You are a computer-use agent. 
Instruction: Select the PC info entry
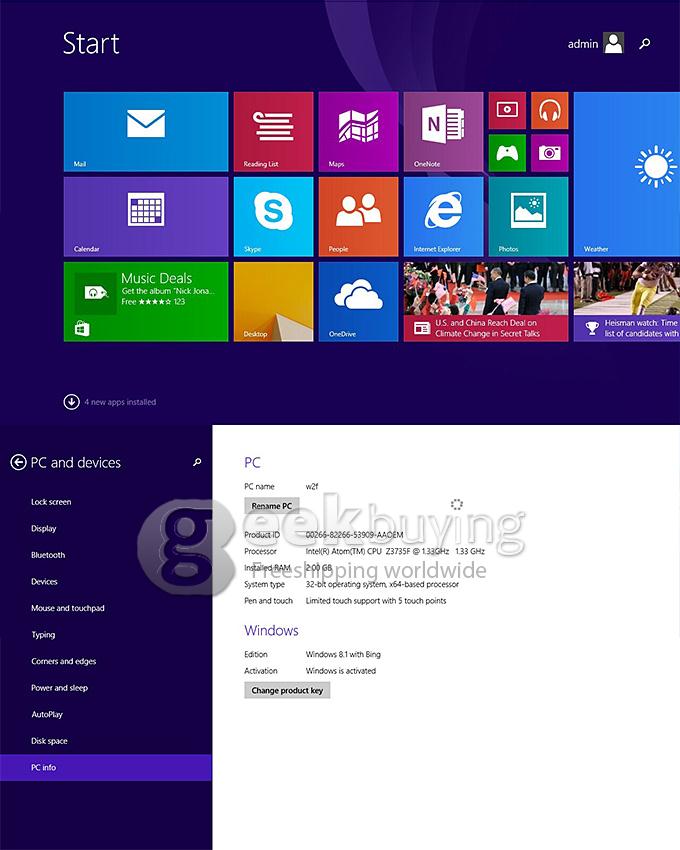coord(106,768)
